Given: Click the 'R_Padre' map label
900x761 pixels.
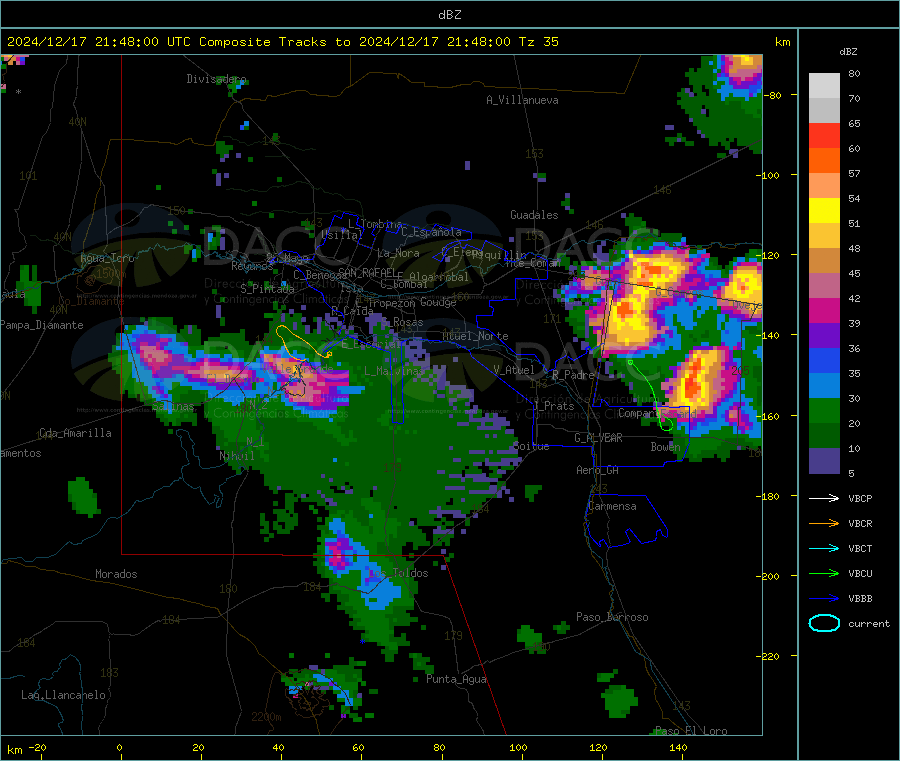Looking at the screenshot, I should [573, 375].
